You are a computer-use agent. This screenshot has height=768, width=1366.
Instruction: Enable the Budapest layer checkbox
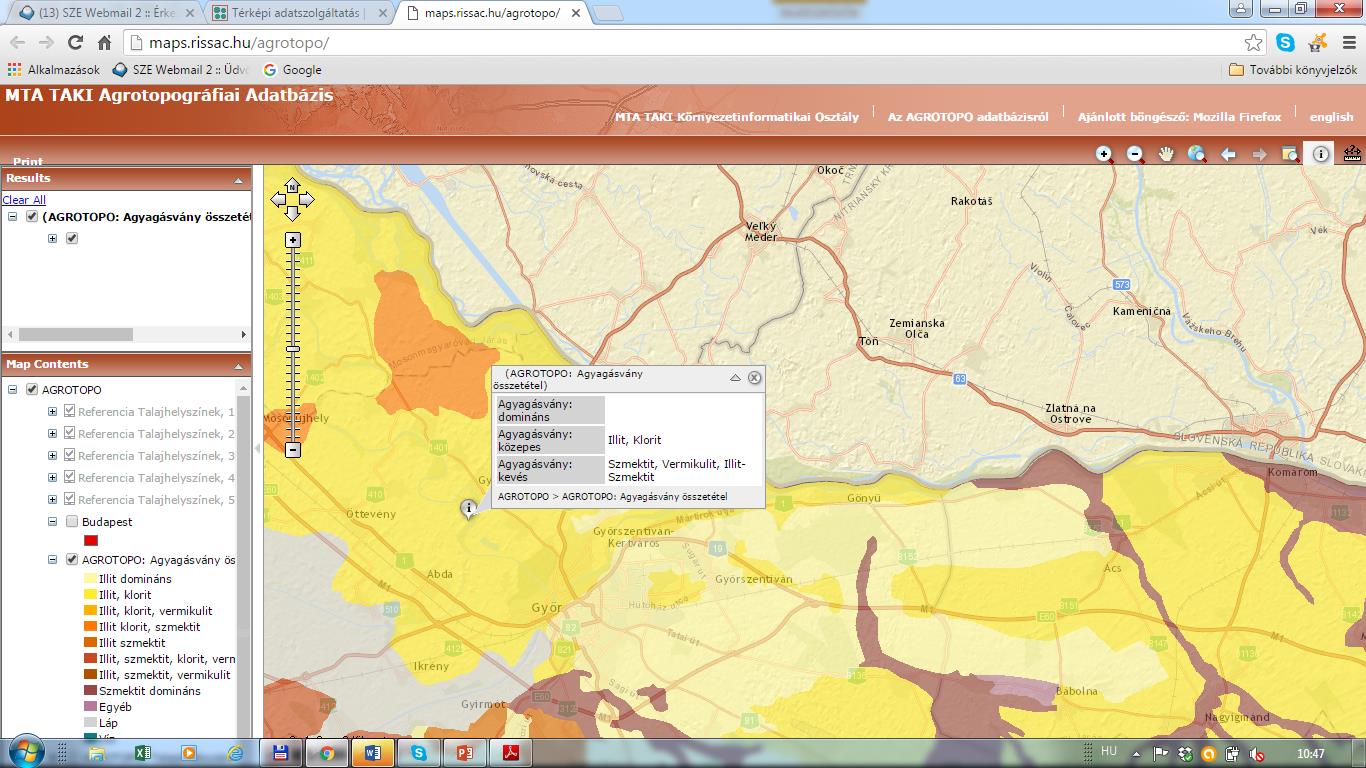pos(72,522)
